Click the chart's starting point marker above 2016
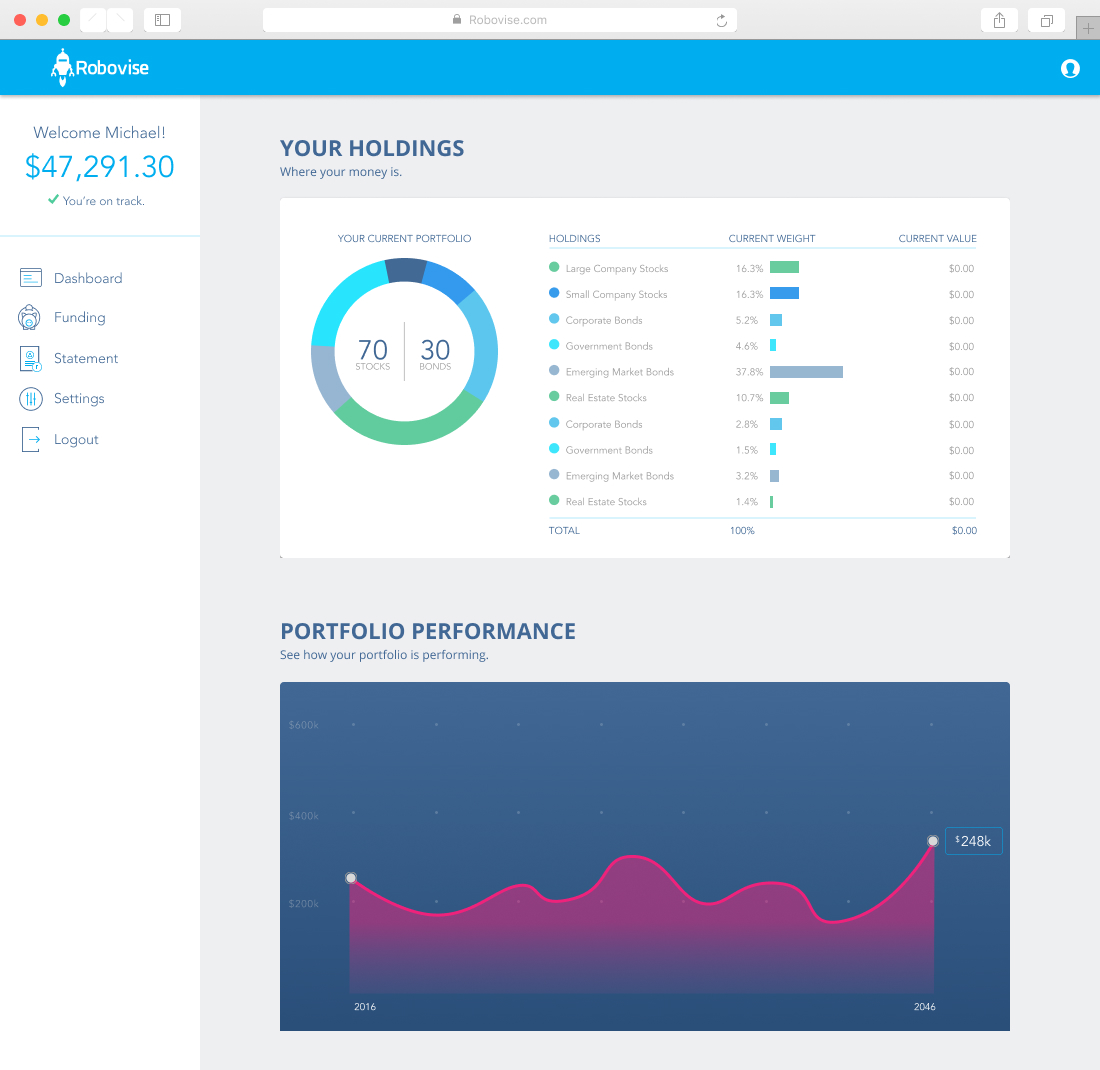Screen dimensions: 1100x1070 coord(351,878)
